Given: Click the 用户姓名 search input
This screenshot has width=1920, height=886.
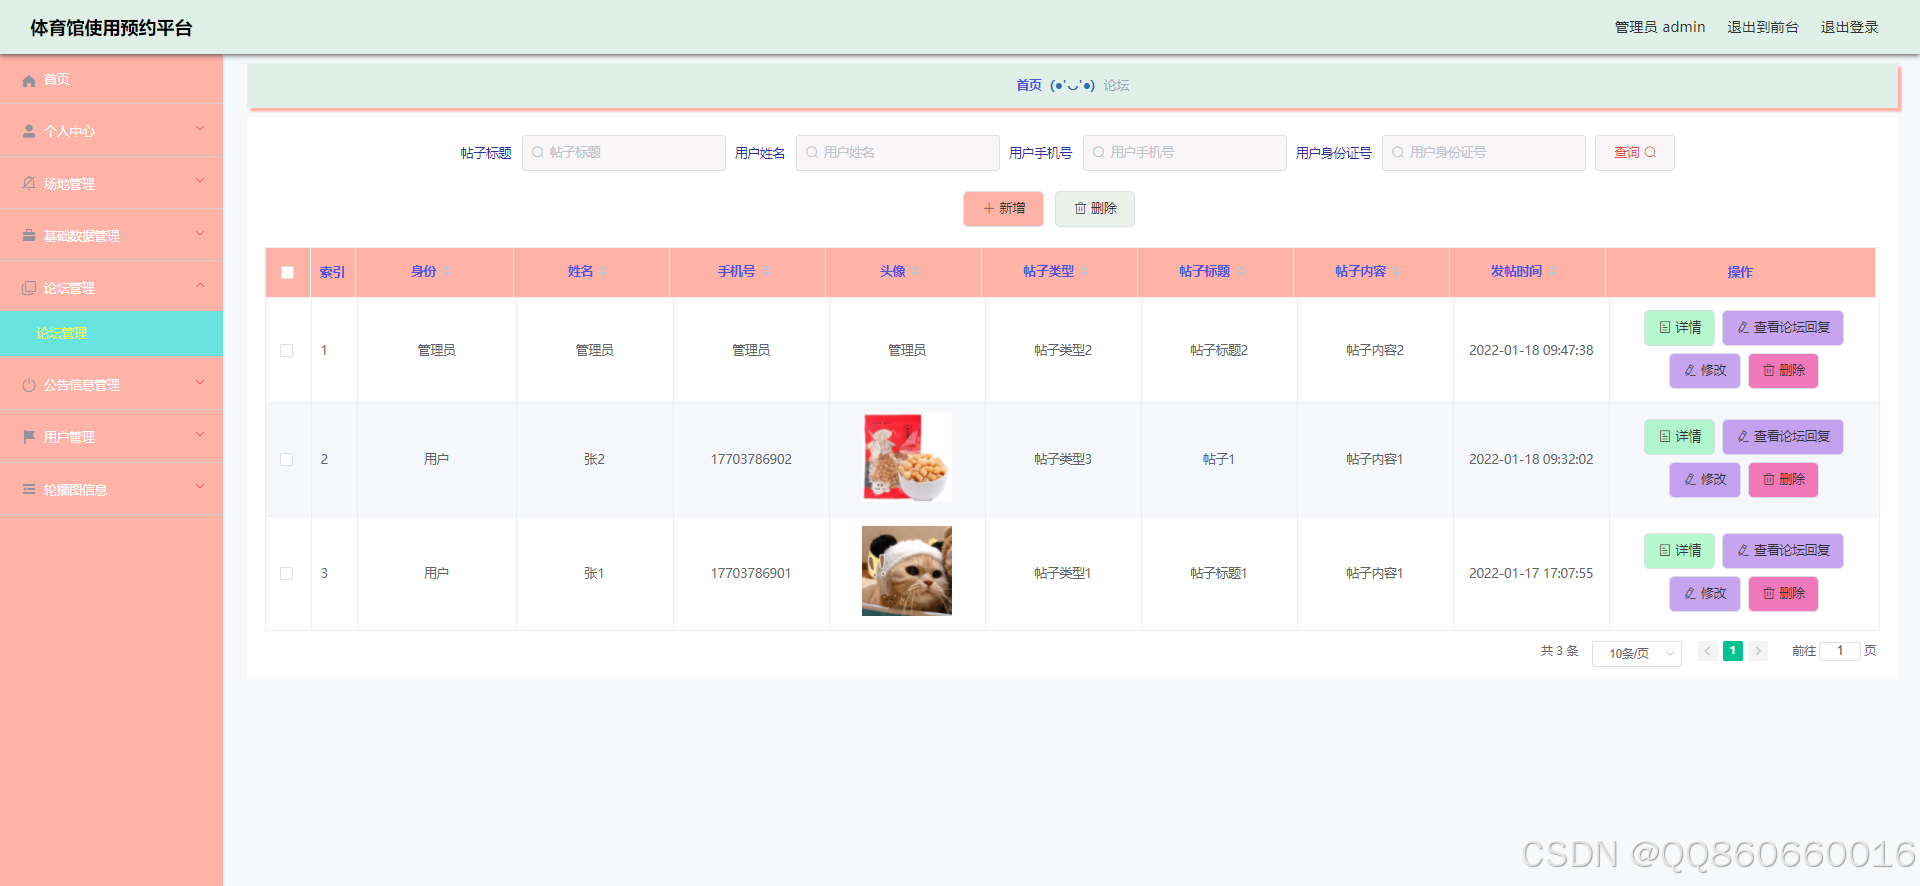Looking at the screenshot, I should tap(898, 153).
